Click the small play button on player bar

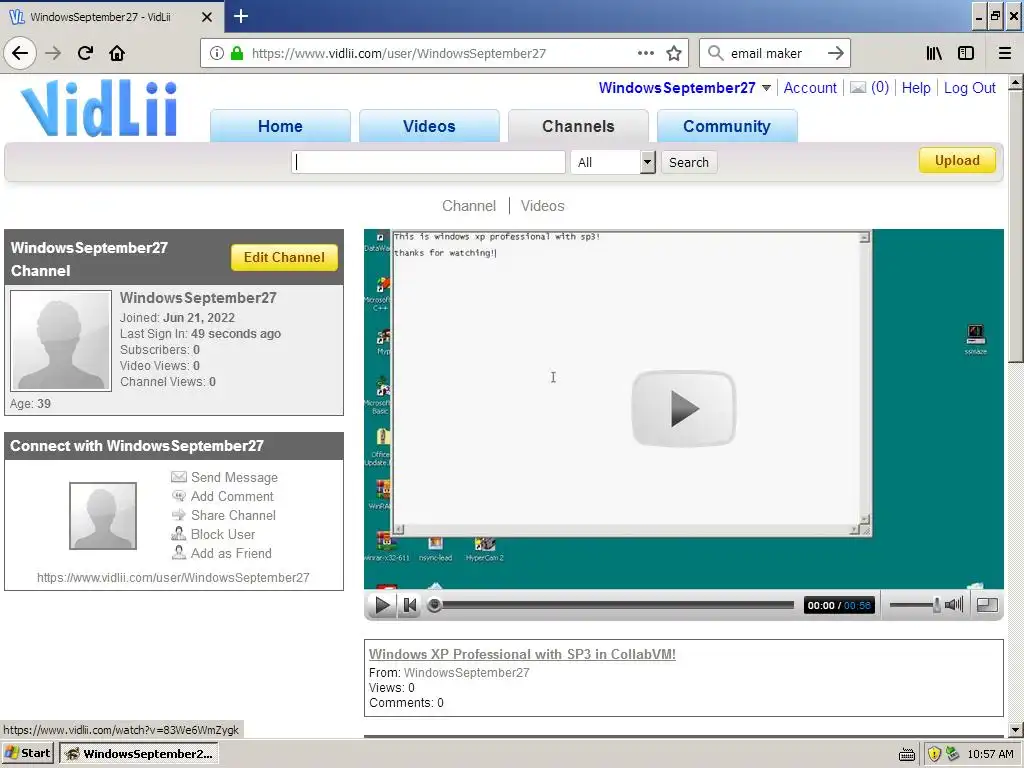point(382,605)
